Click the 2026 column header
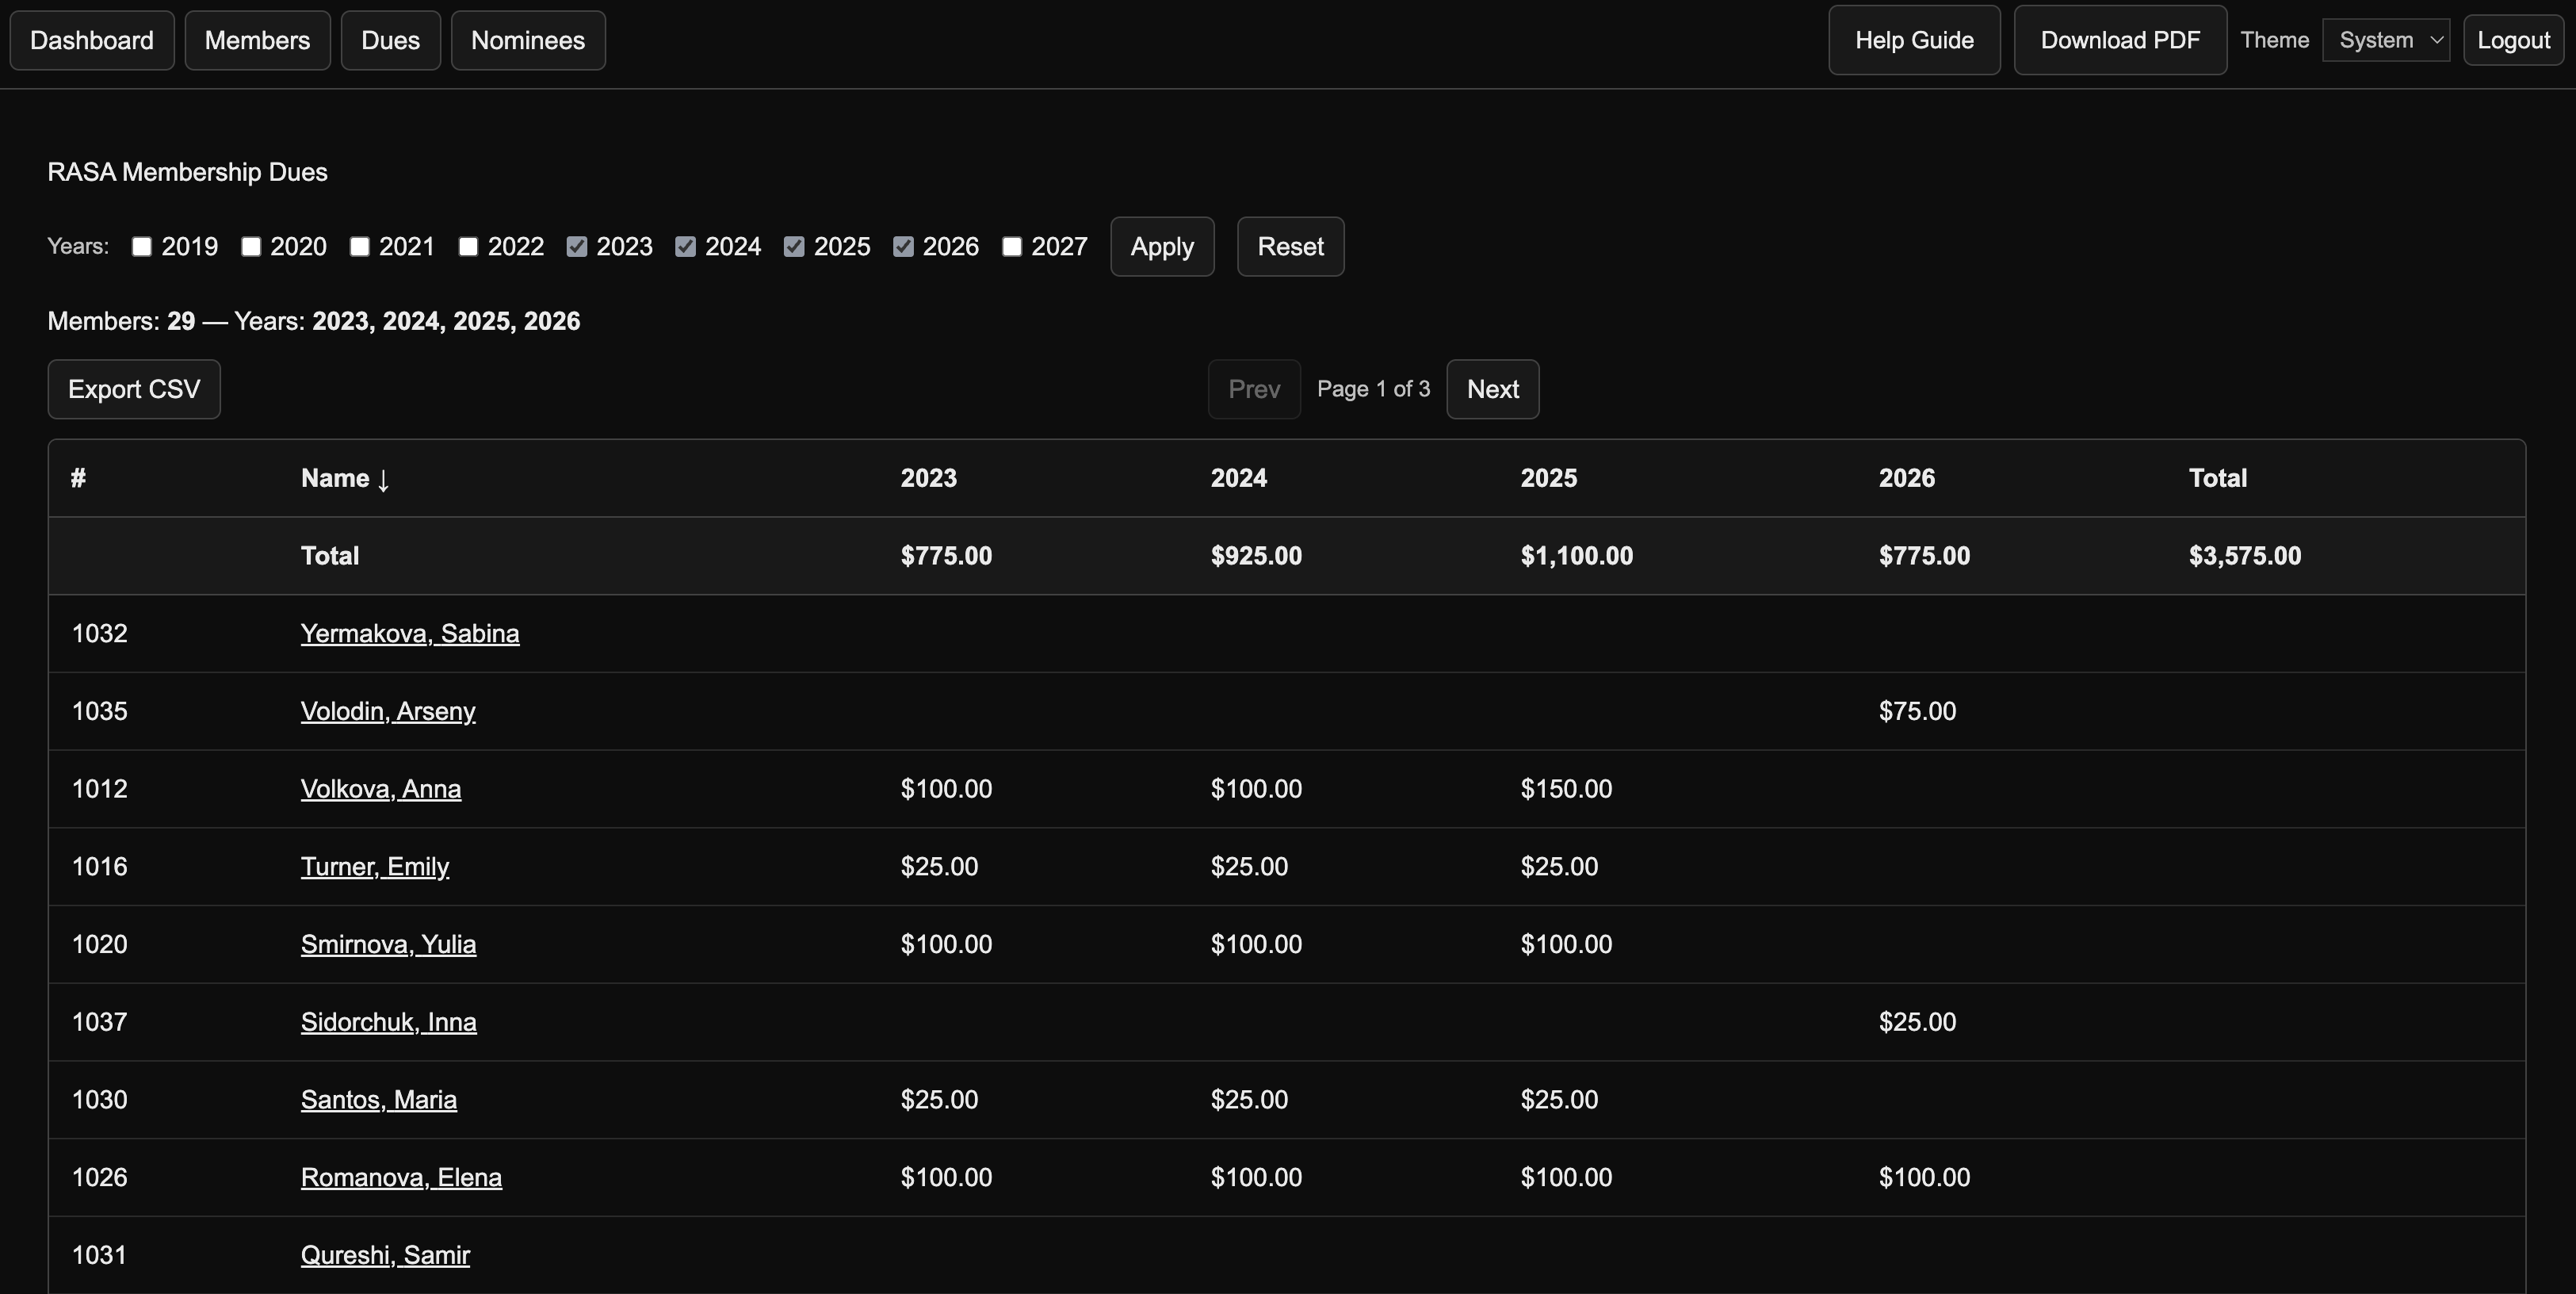The image size is (2576, 1294). (1906, 478)
